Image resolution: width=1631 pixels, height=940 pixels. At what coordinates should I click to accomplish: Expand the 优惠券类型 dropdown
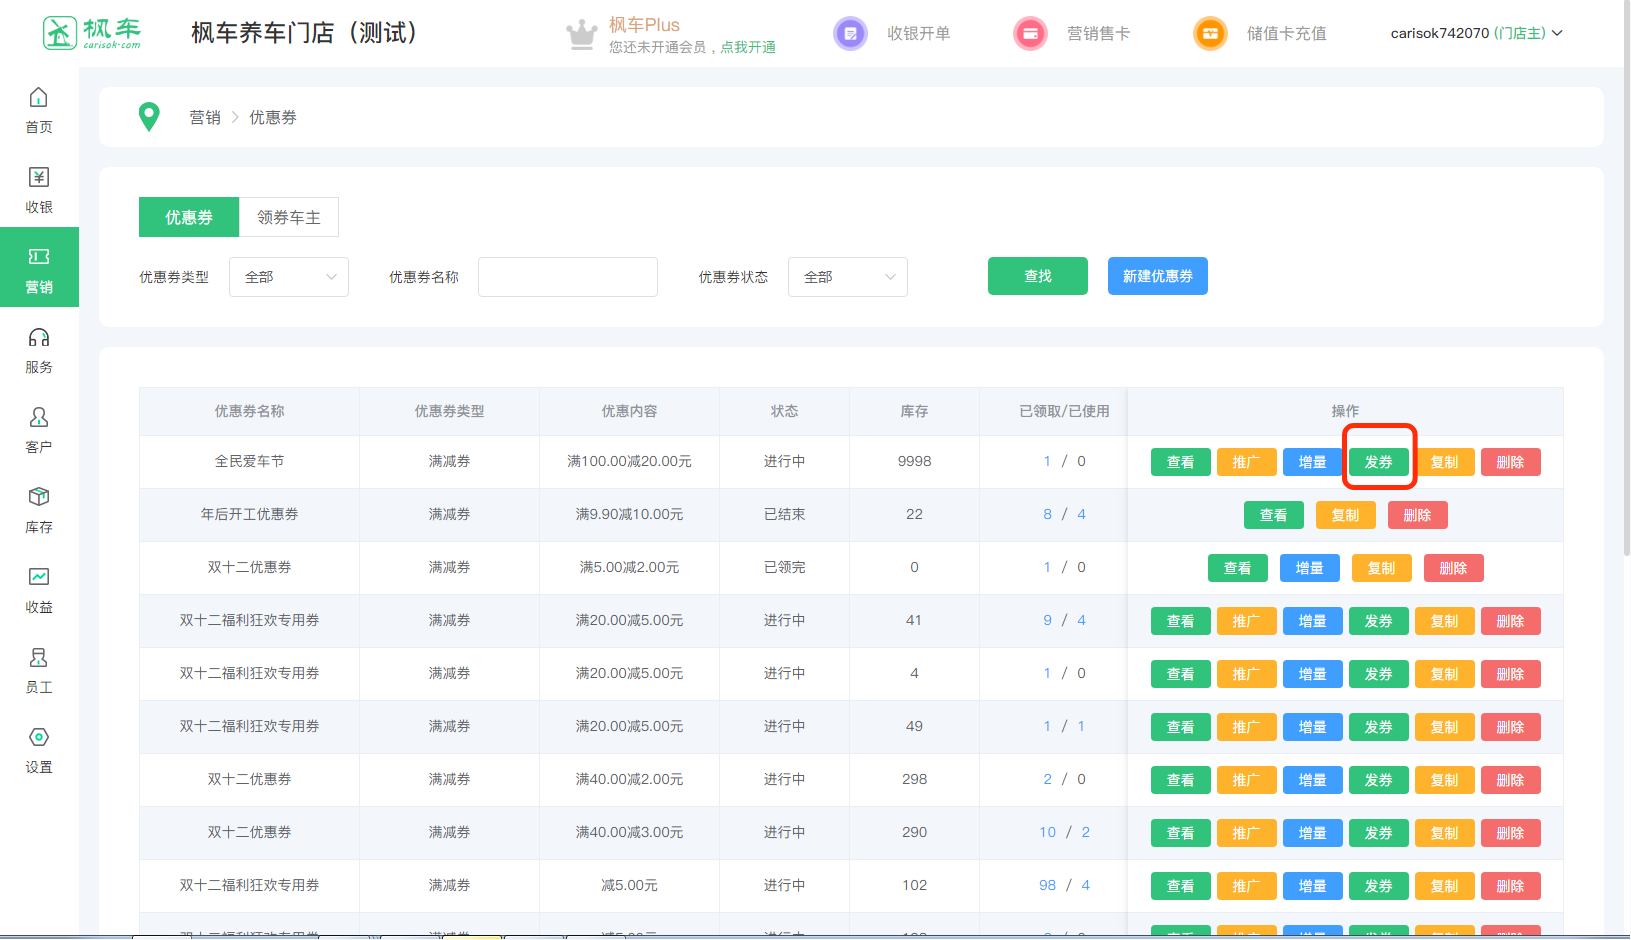click(289, 277)
